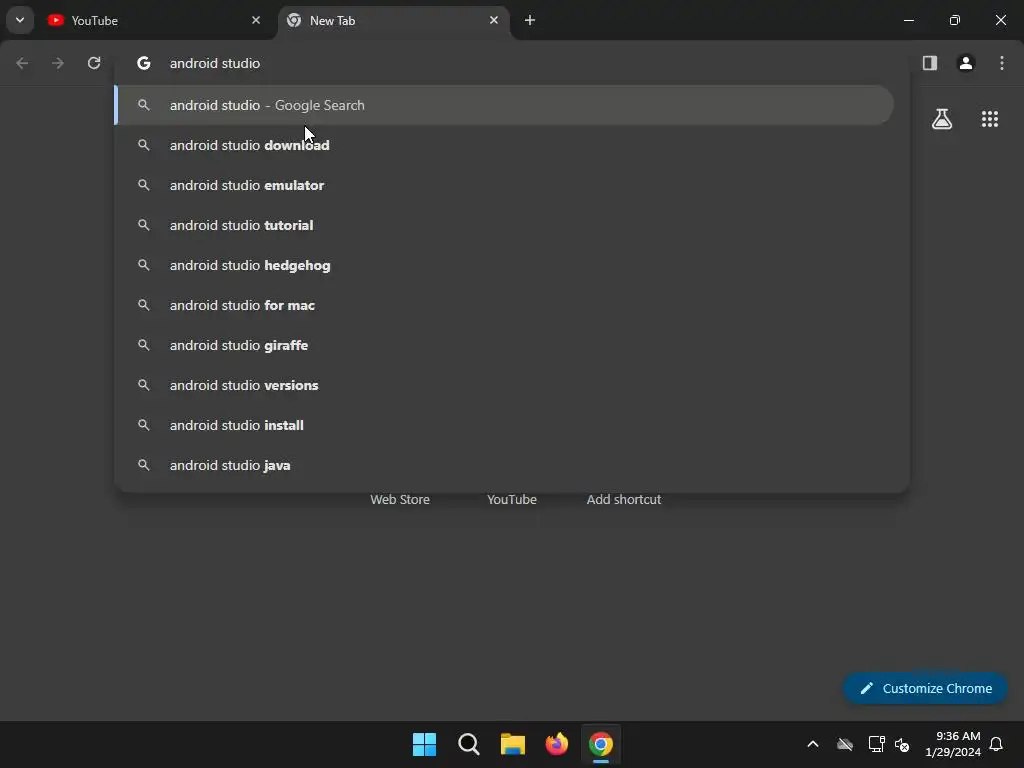Open the Google apps grid

pyautogui.click(x=990, y=119)
